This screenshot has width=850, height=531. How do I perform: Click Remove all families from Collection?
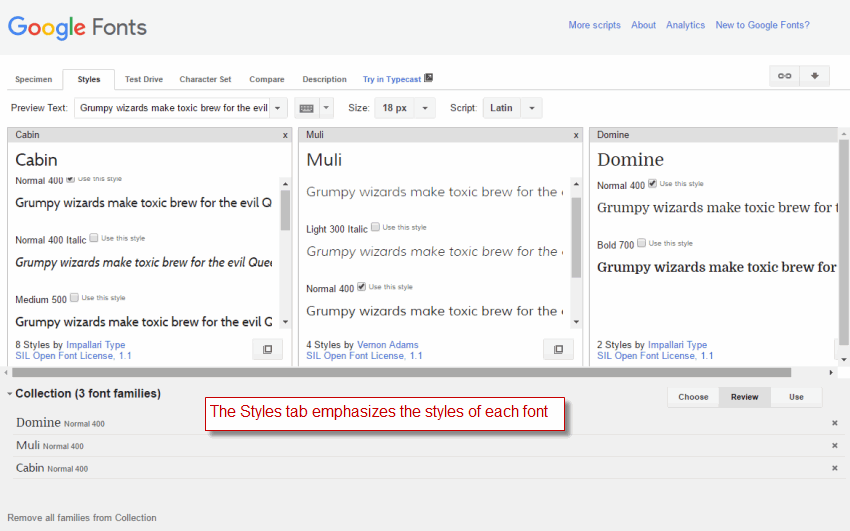(82, 517)
